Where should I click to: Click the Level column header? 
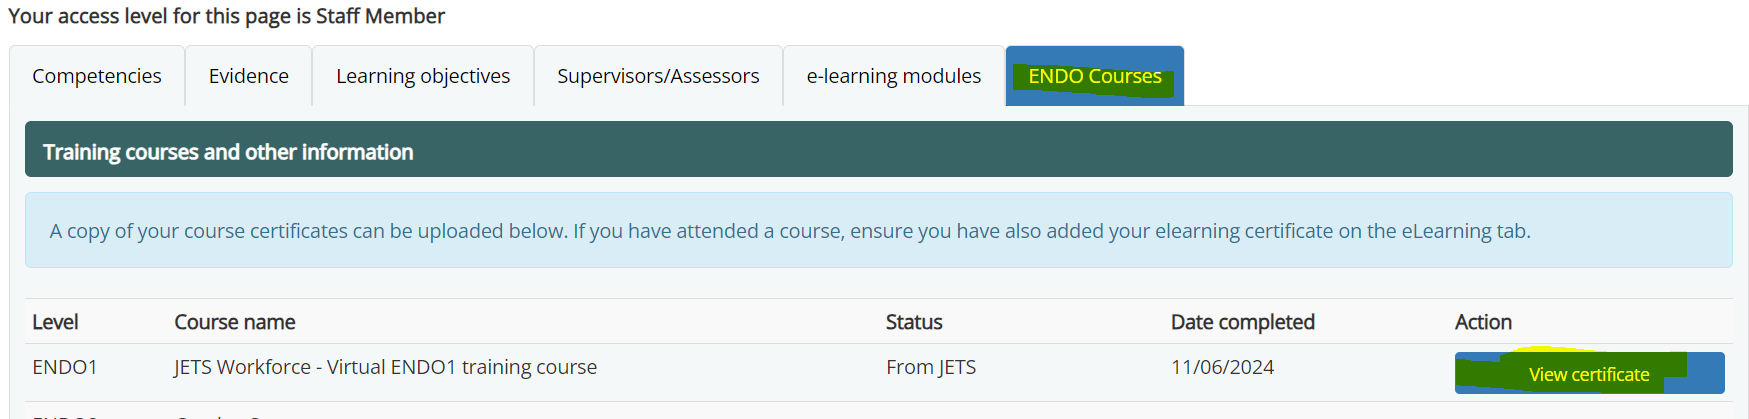tap(55, 322)
